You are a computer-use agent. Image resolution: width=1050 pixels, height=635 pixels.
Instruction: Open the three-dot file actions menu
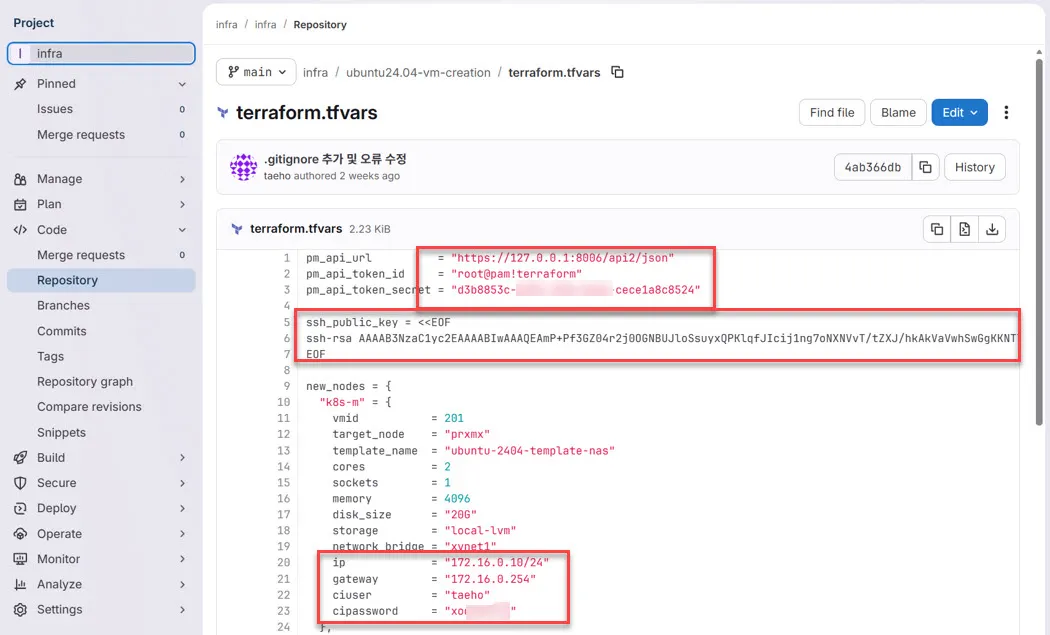click(1006, 113)
